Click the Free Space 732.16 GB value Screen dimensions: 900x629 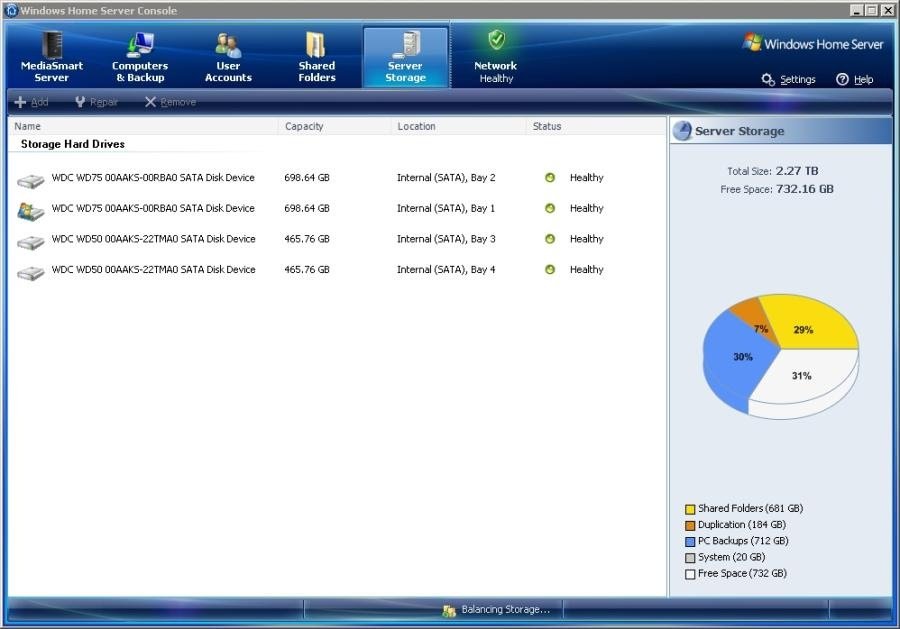coord(805,189)
